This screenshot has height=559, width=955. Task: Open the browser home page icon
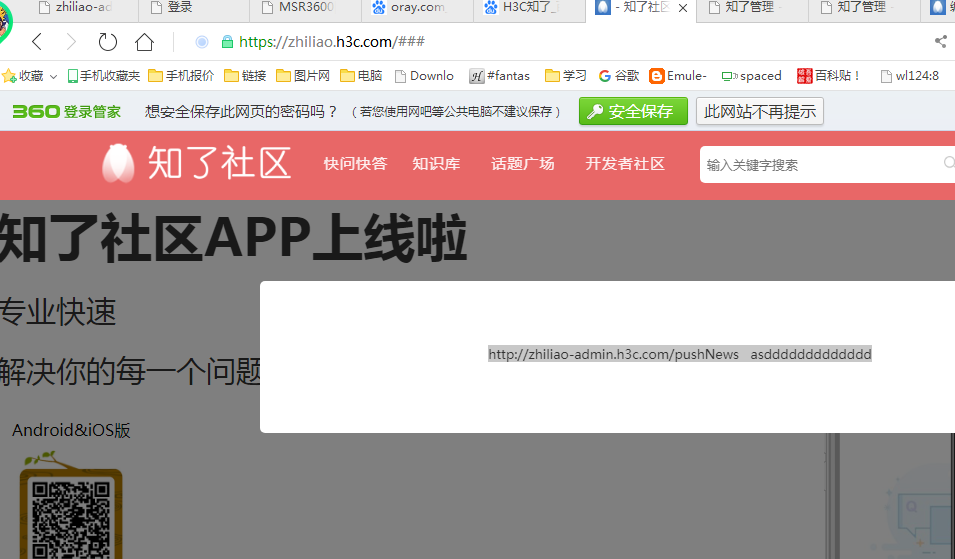click(x=144, y=41)
